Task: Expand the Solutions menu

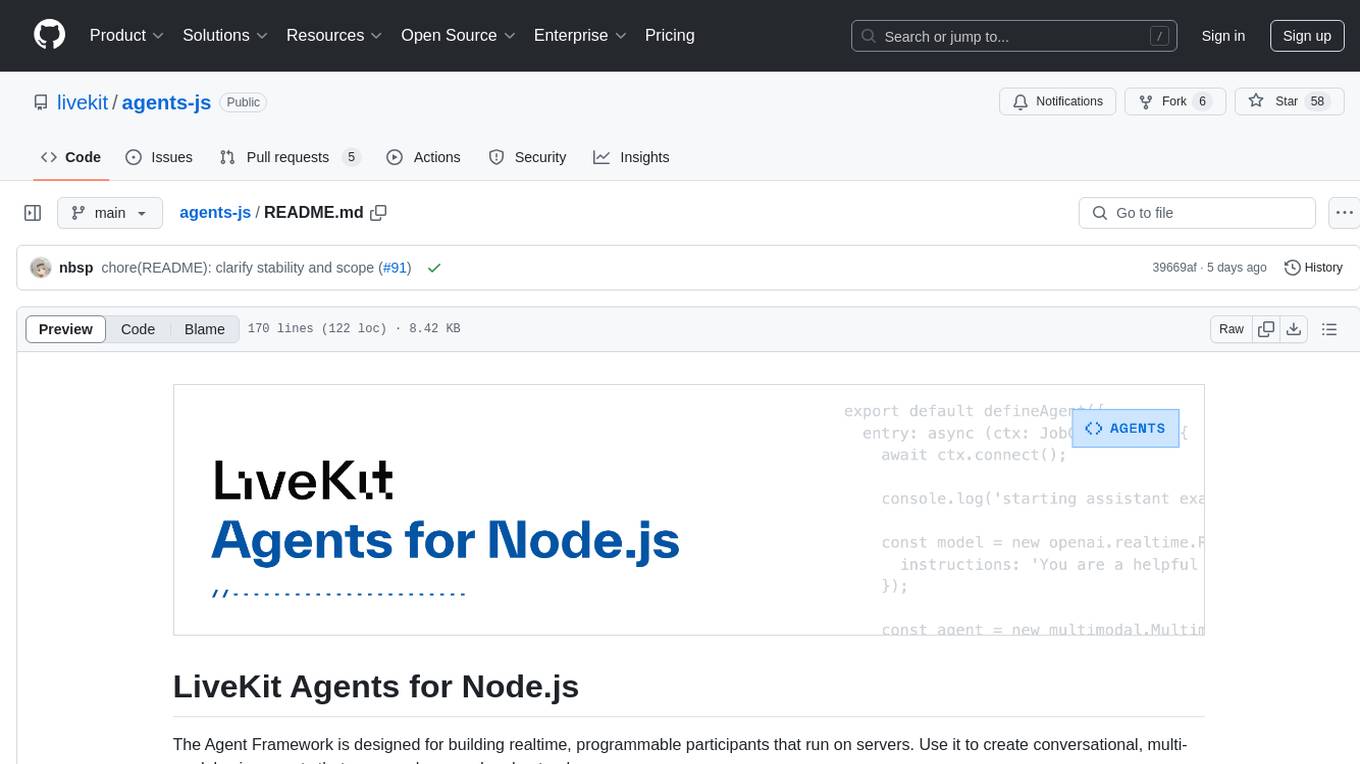Action: pos(225,35)
